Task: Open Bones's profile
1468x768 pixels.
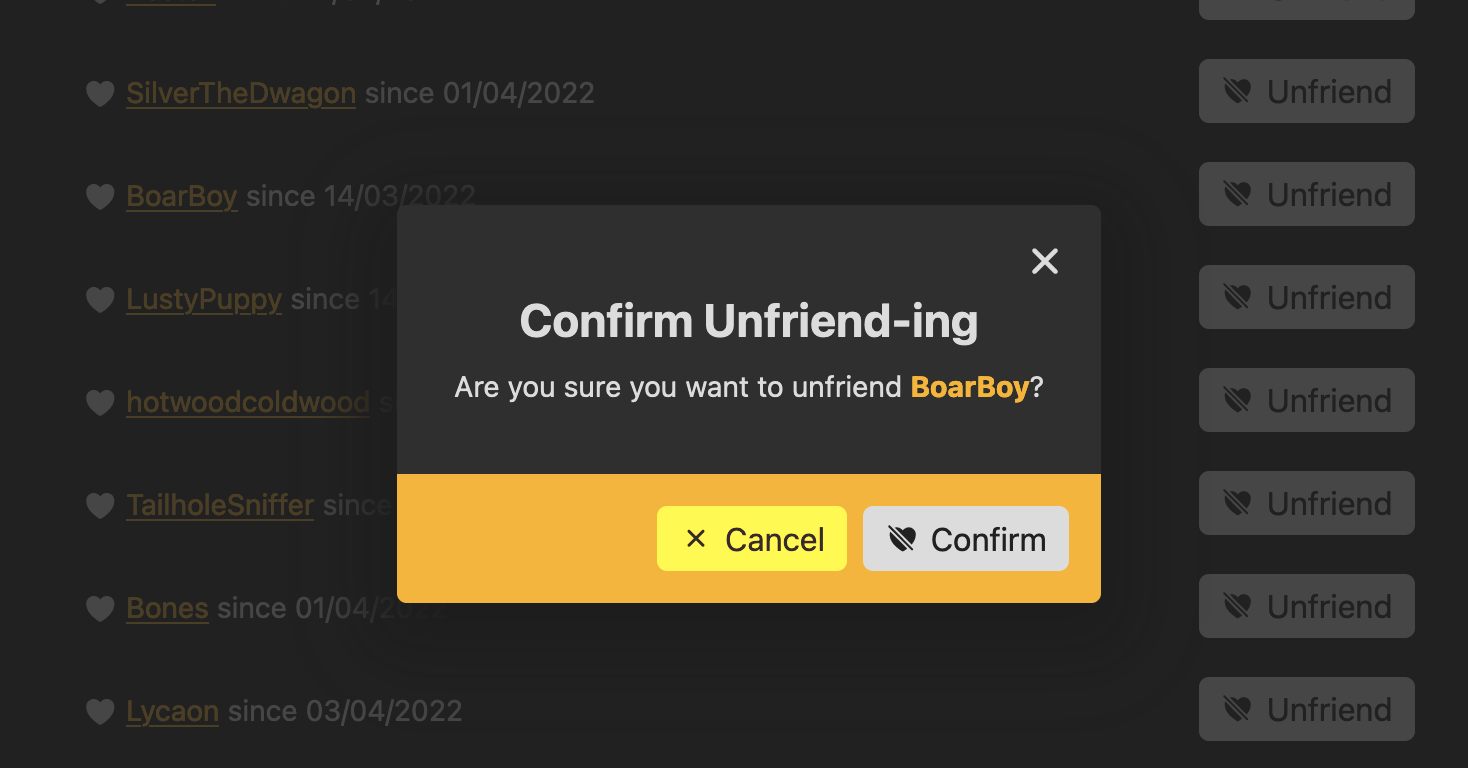Action: (x=167, y=608)
